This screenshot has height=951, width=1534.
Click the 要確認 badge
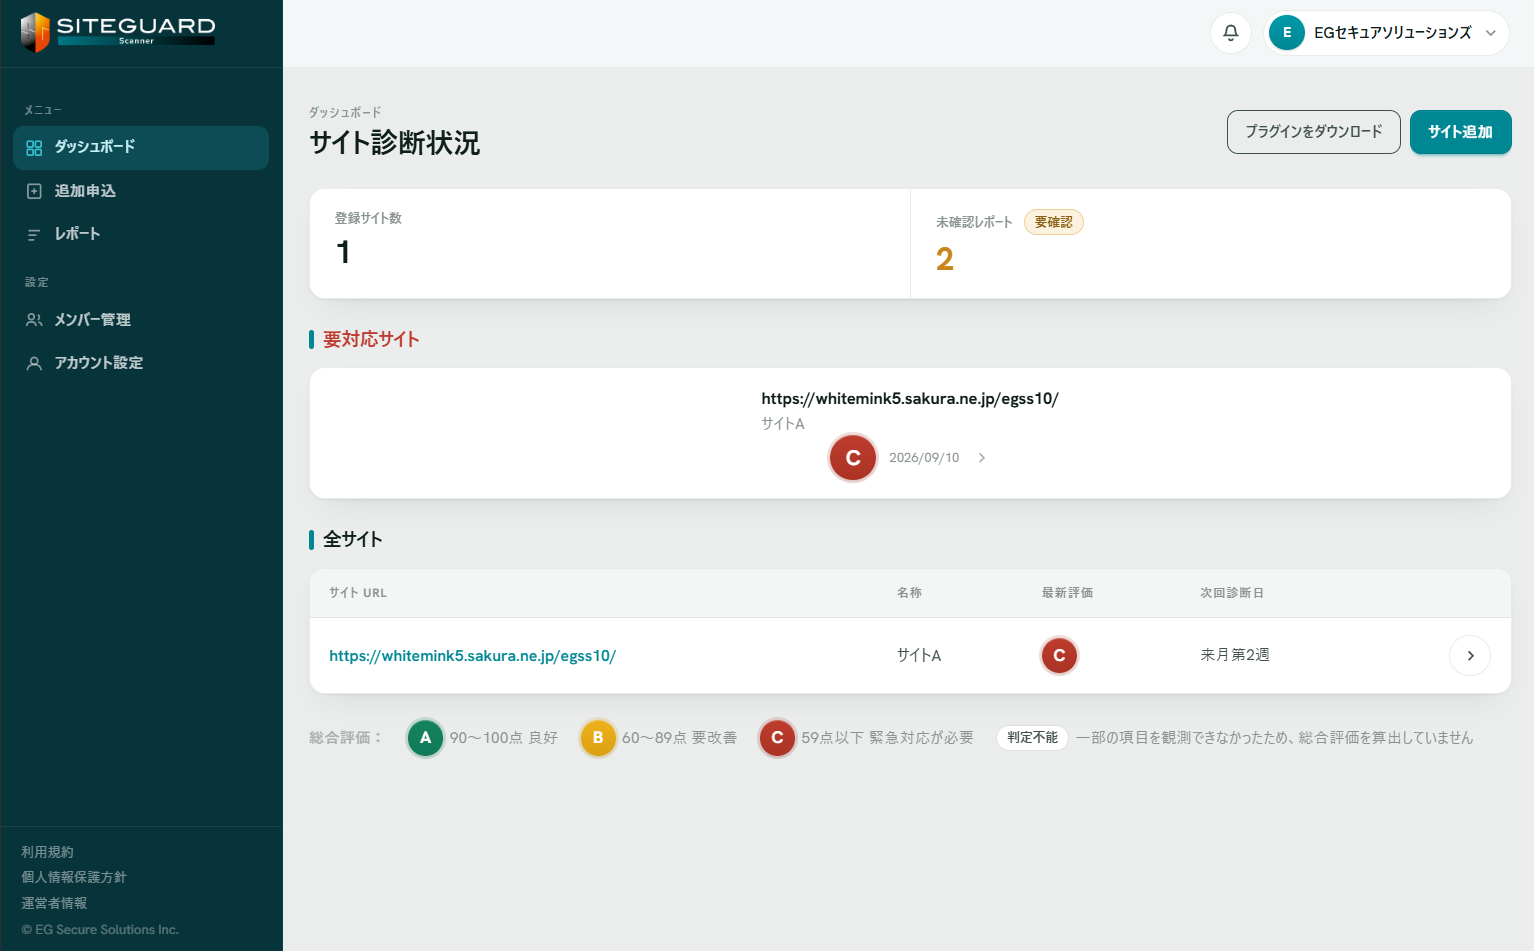pyautogui.click(x=1054, y=222)
